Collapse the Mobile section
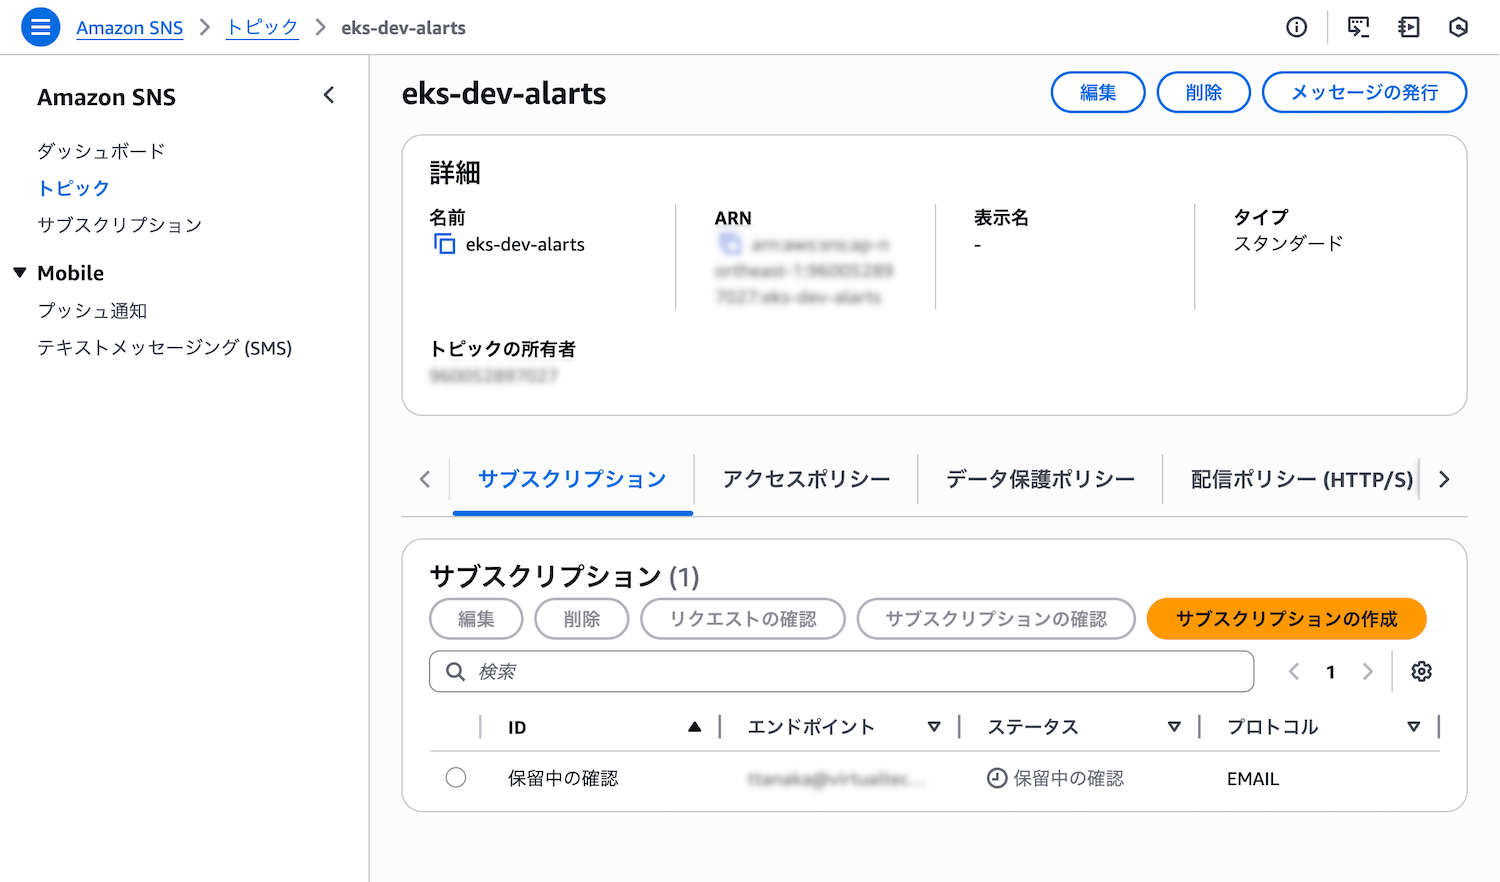Viewport: 1500px width, 882px height. (19, 273)
